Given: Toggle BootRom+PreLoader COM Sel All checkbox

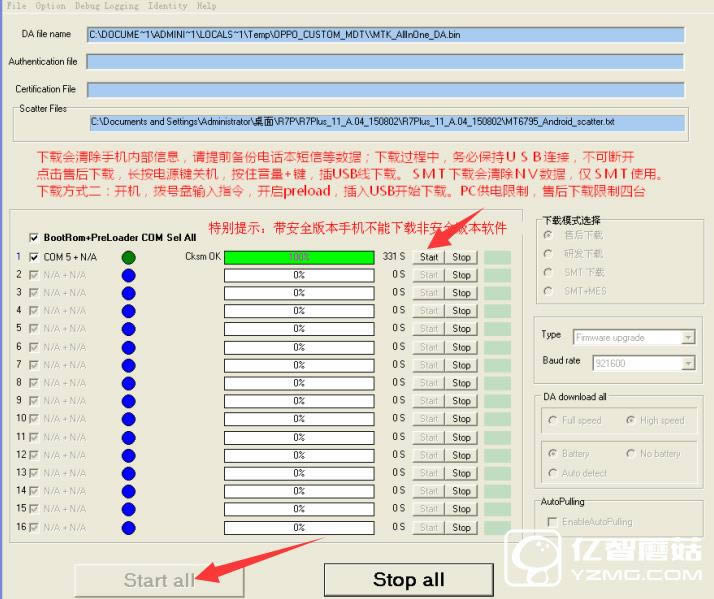Looking at the screenshot, I should pyautogui.click(x=35, y=238).
